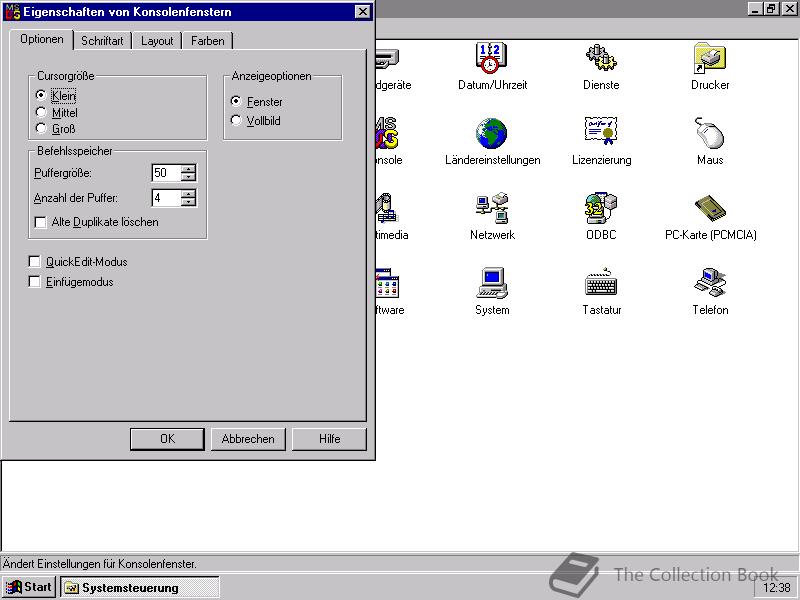This screenshot has height=600, width=800.
Task: Decrease Anzahl der Puffer with down arrow
Action: (x=189, y=202)
